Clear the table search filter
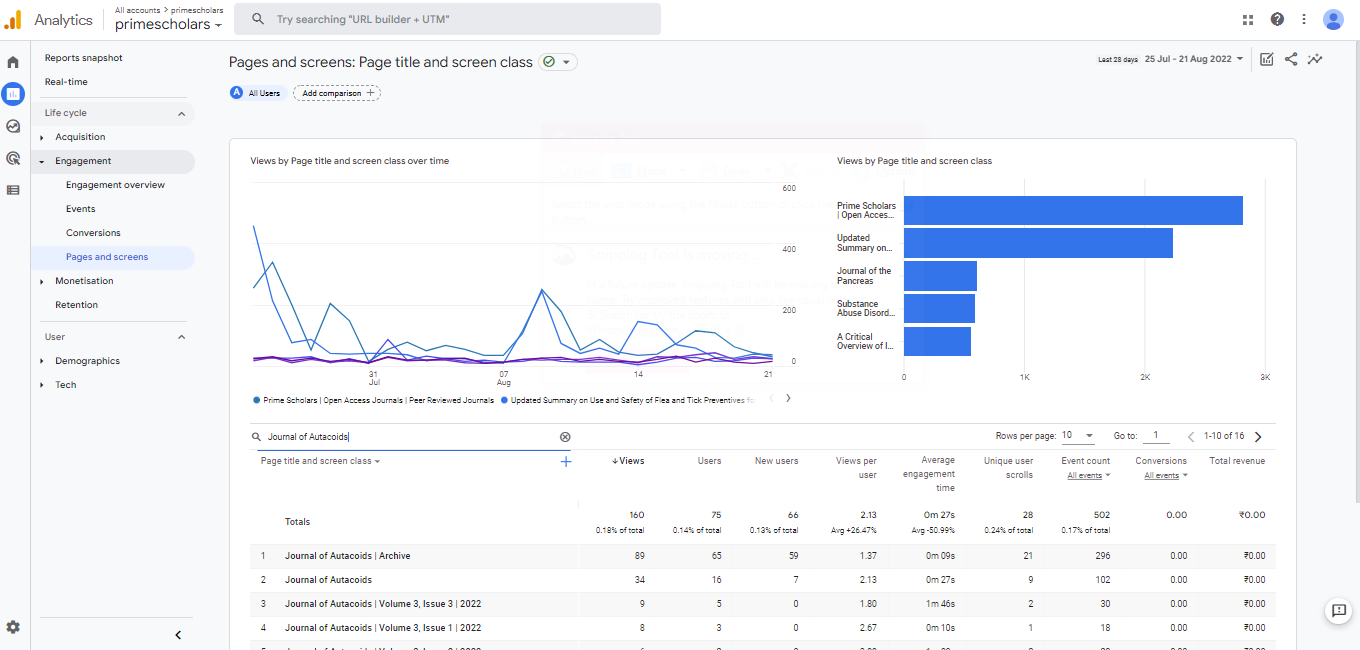 [x=565, y=437]
